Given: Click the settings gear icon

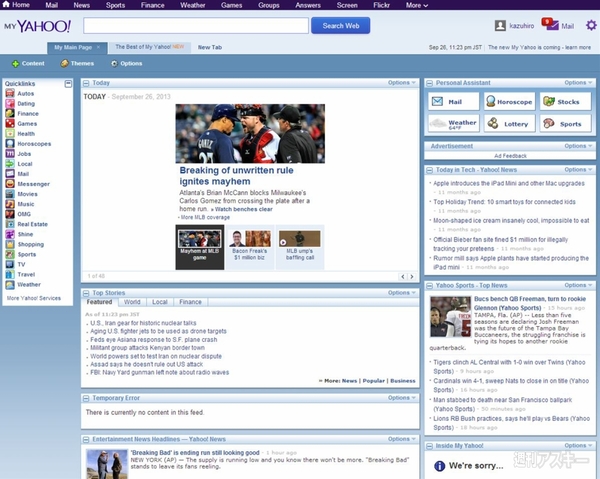Looking at the screenshot, I should [591, 26].
